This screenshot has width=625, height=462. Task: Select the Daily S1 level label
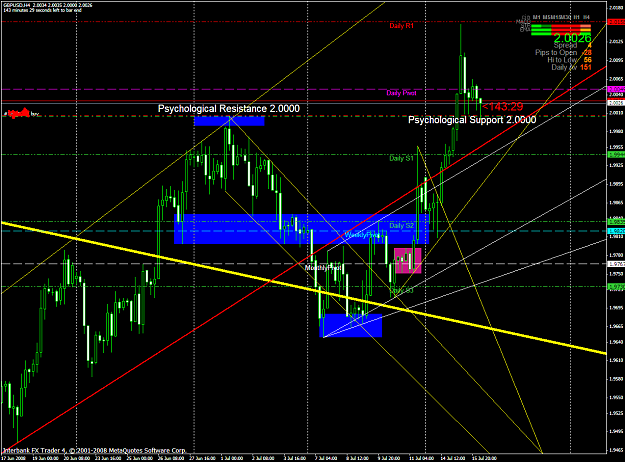click(x=401, y=158)
